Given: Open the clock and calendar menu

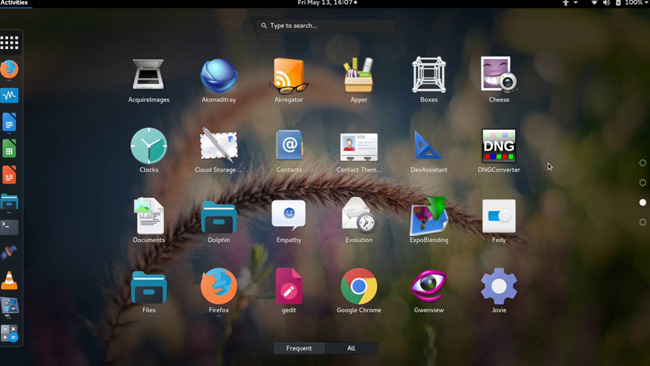Looking at the screenshot, I should pos(327,3).
